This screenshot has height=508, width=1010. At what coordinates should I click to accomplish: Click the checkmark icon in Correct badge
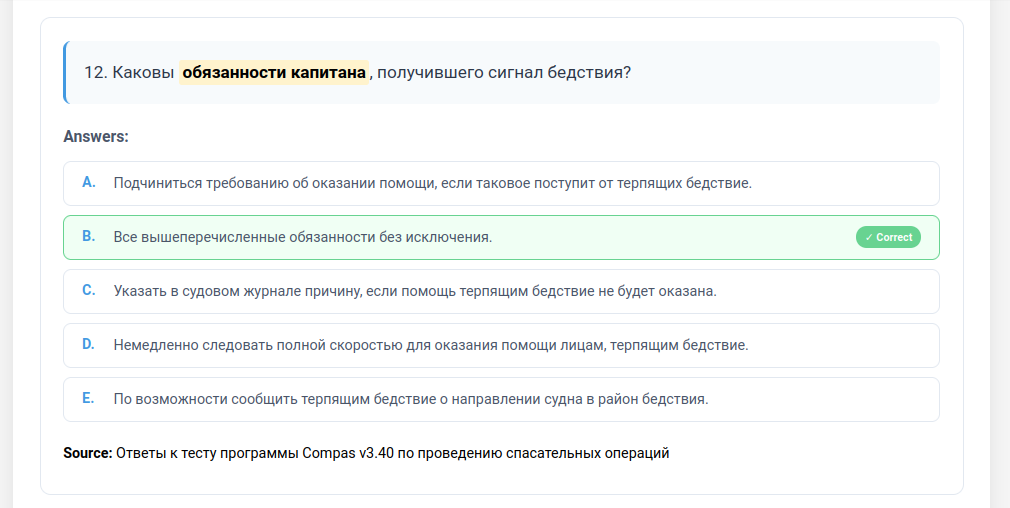pyautogui.click(x=869, y=237)
